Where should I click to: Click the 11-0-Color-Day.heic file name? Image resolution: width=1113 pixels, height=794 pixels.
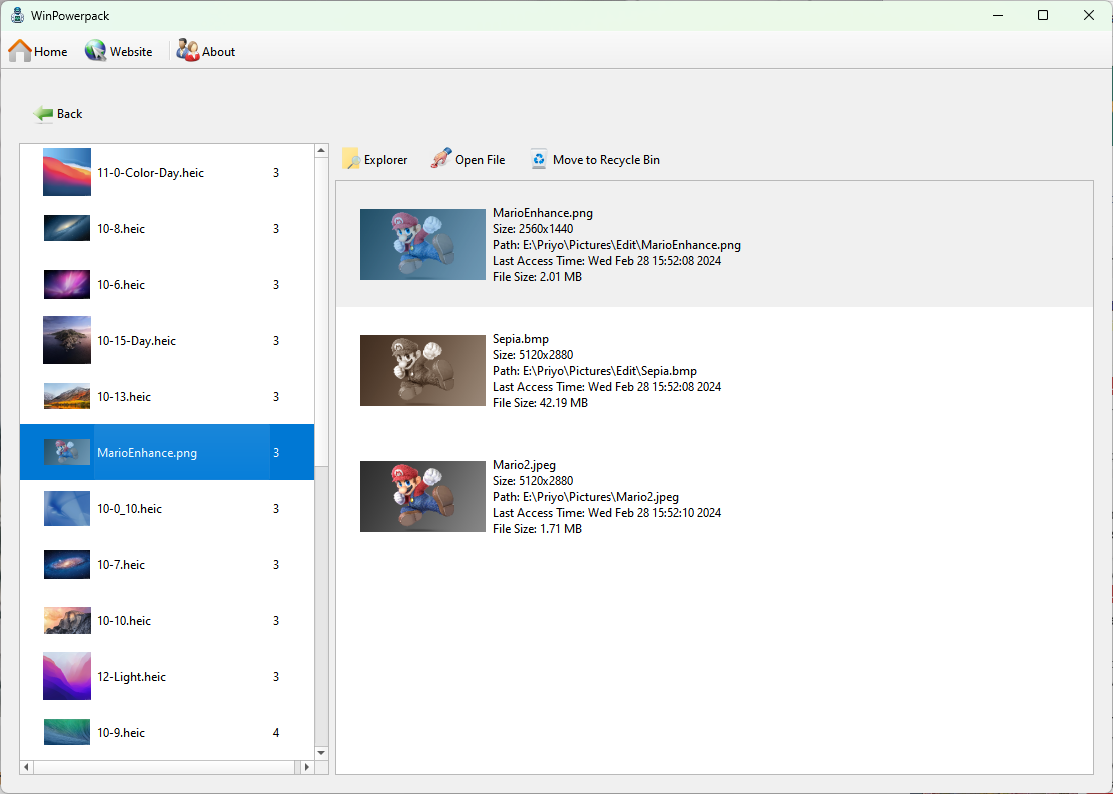click(x=150, y=172)
